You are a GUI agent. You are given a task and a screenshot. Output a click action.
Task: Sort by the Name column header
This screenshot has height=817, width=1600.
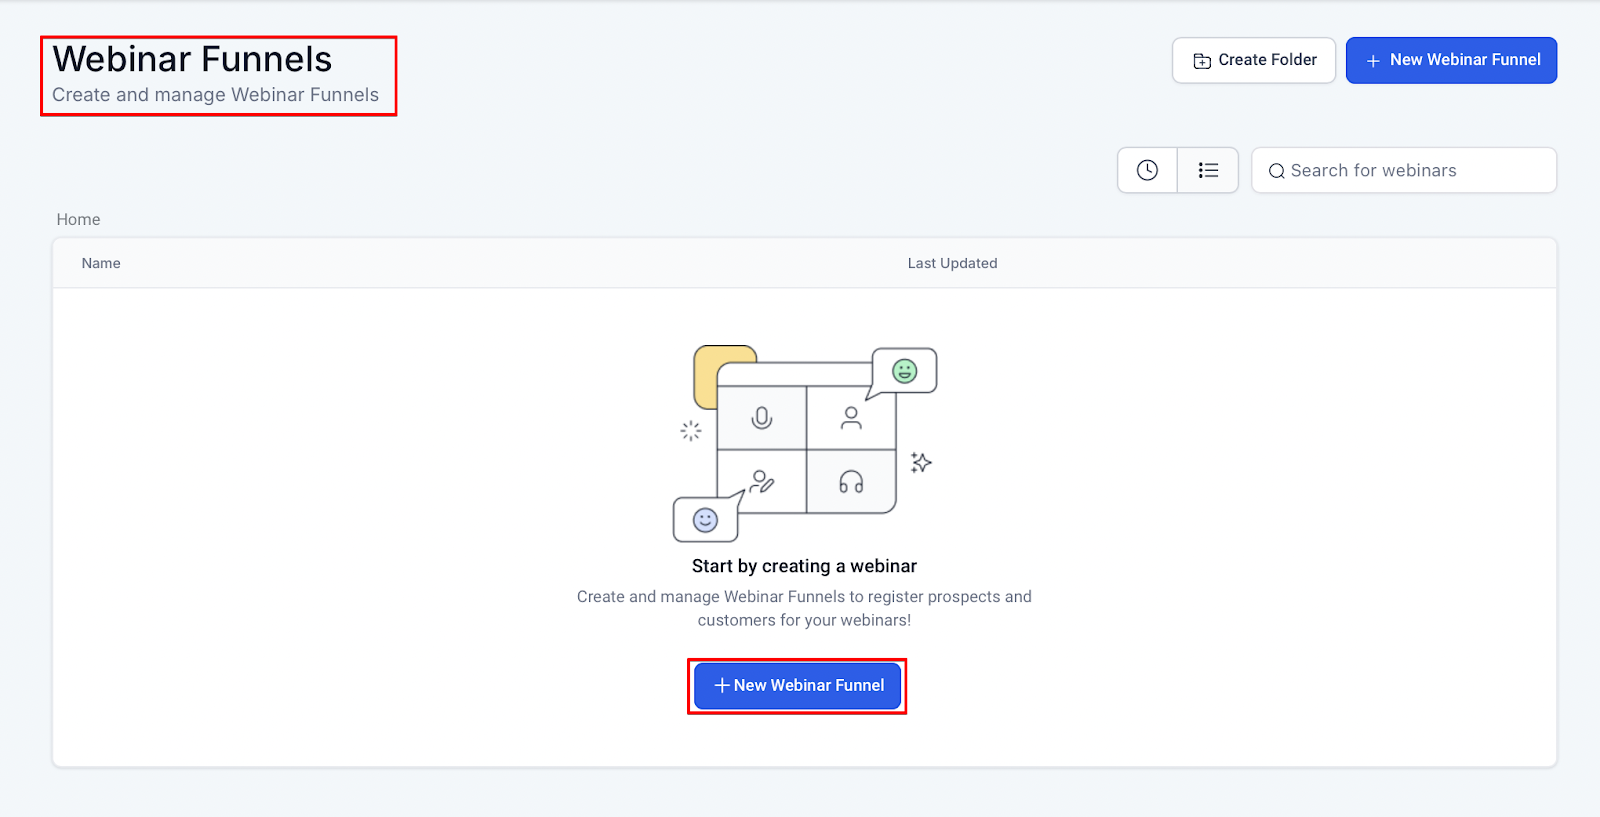pyautogui.click(x=101, y=263)
